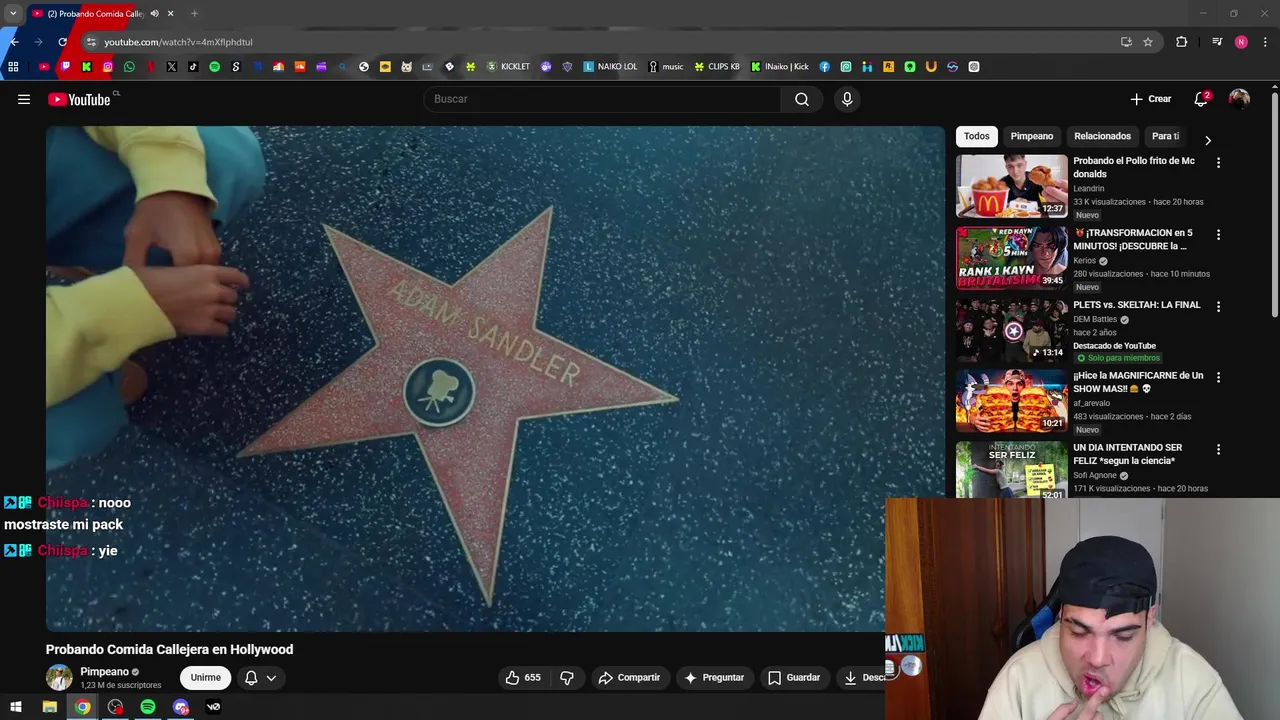Click into the Buscar search field
Viewport: 1280px width, 720px height.
[603, 99]
